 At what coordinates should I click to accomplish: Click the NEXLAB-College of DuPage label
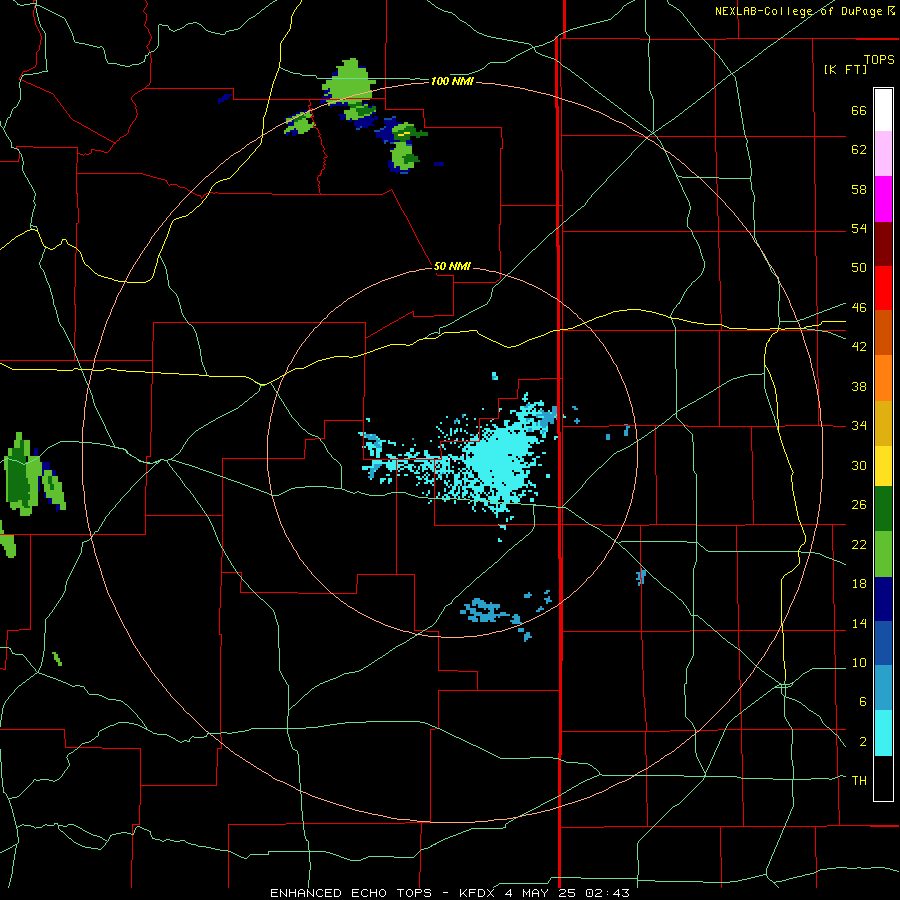point(799,11)
